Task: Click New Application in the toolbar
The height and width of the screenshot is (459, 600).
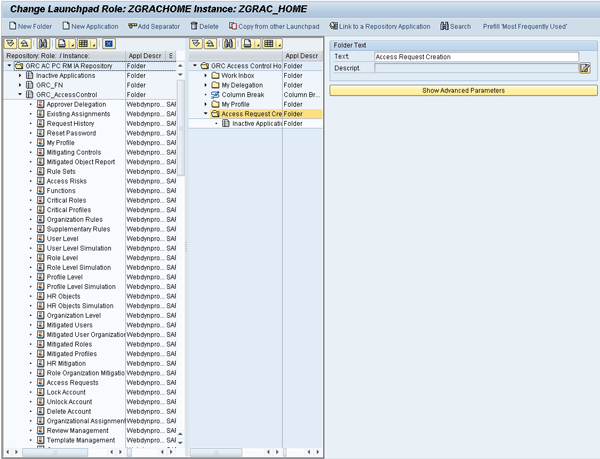Action: pyautogui.click(x=94, y=26)
